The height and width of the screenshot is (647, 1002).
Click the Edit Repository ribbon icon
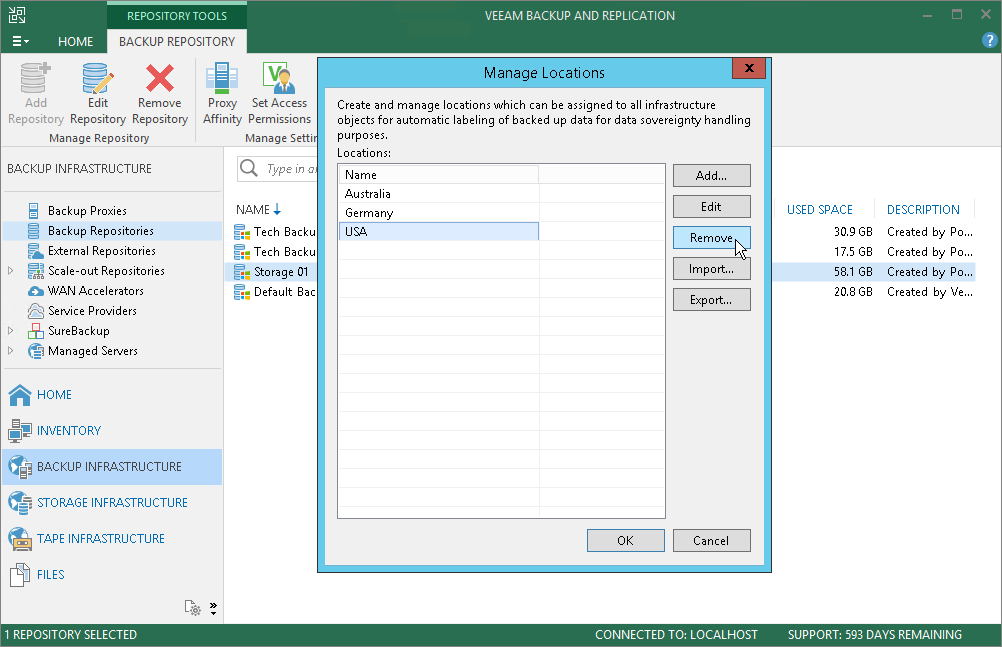[x=98, y=78]
